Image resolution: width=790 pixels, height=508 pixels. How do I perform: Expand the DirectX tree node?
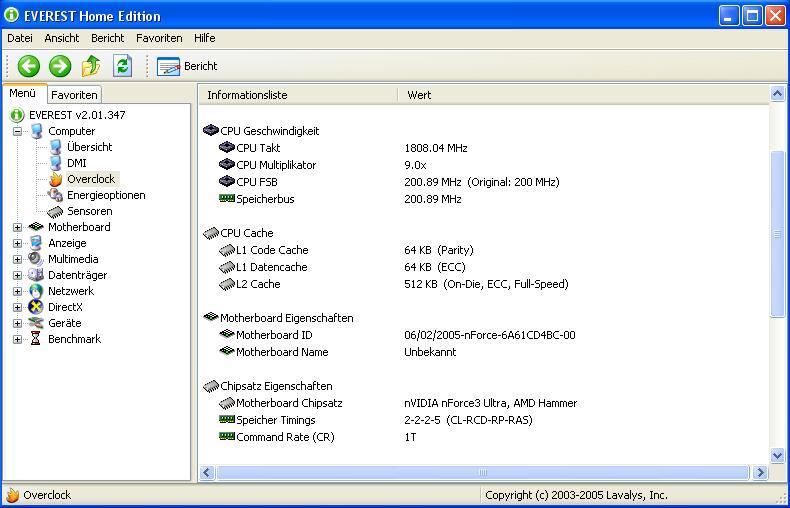[17, 307]
